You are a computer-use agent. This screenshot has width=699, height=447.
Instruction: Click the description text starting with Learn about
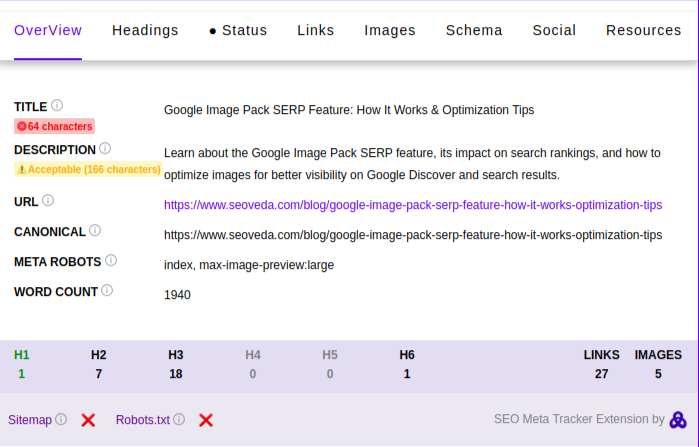coord(412,164)
